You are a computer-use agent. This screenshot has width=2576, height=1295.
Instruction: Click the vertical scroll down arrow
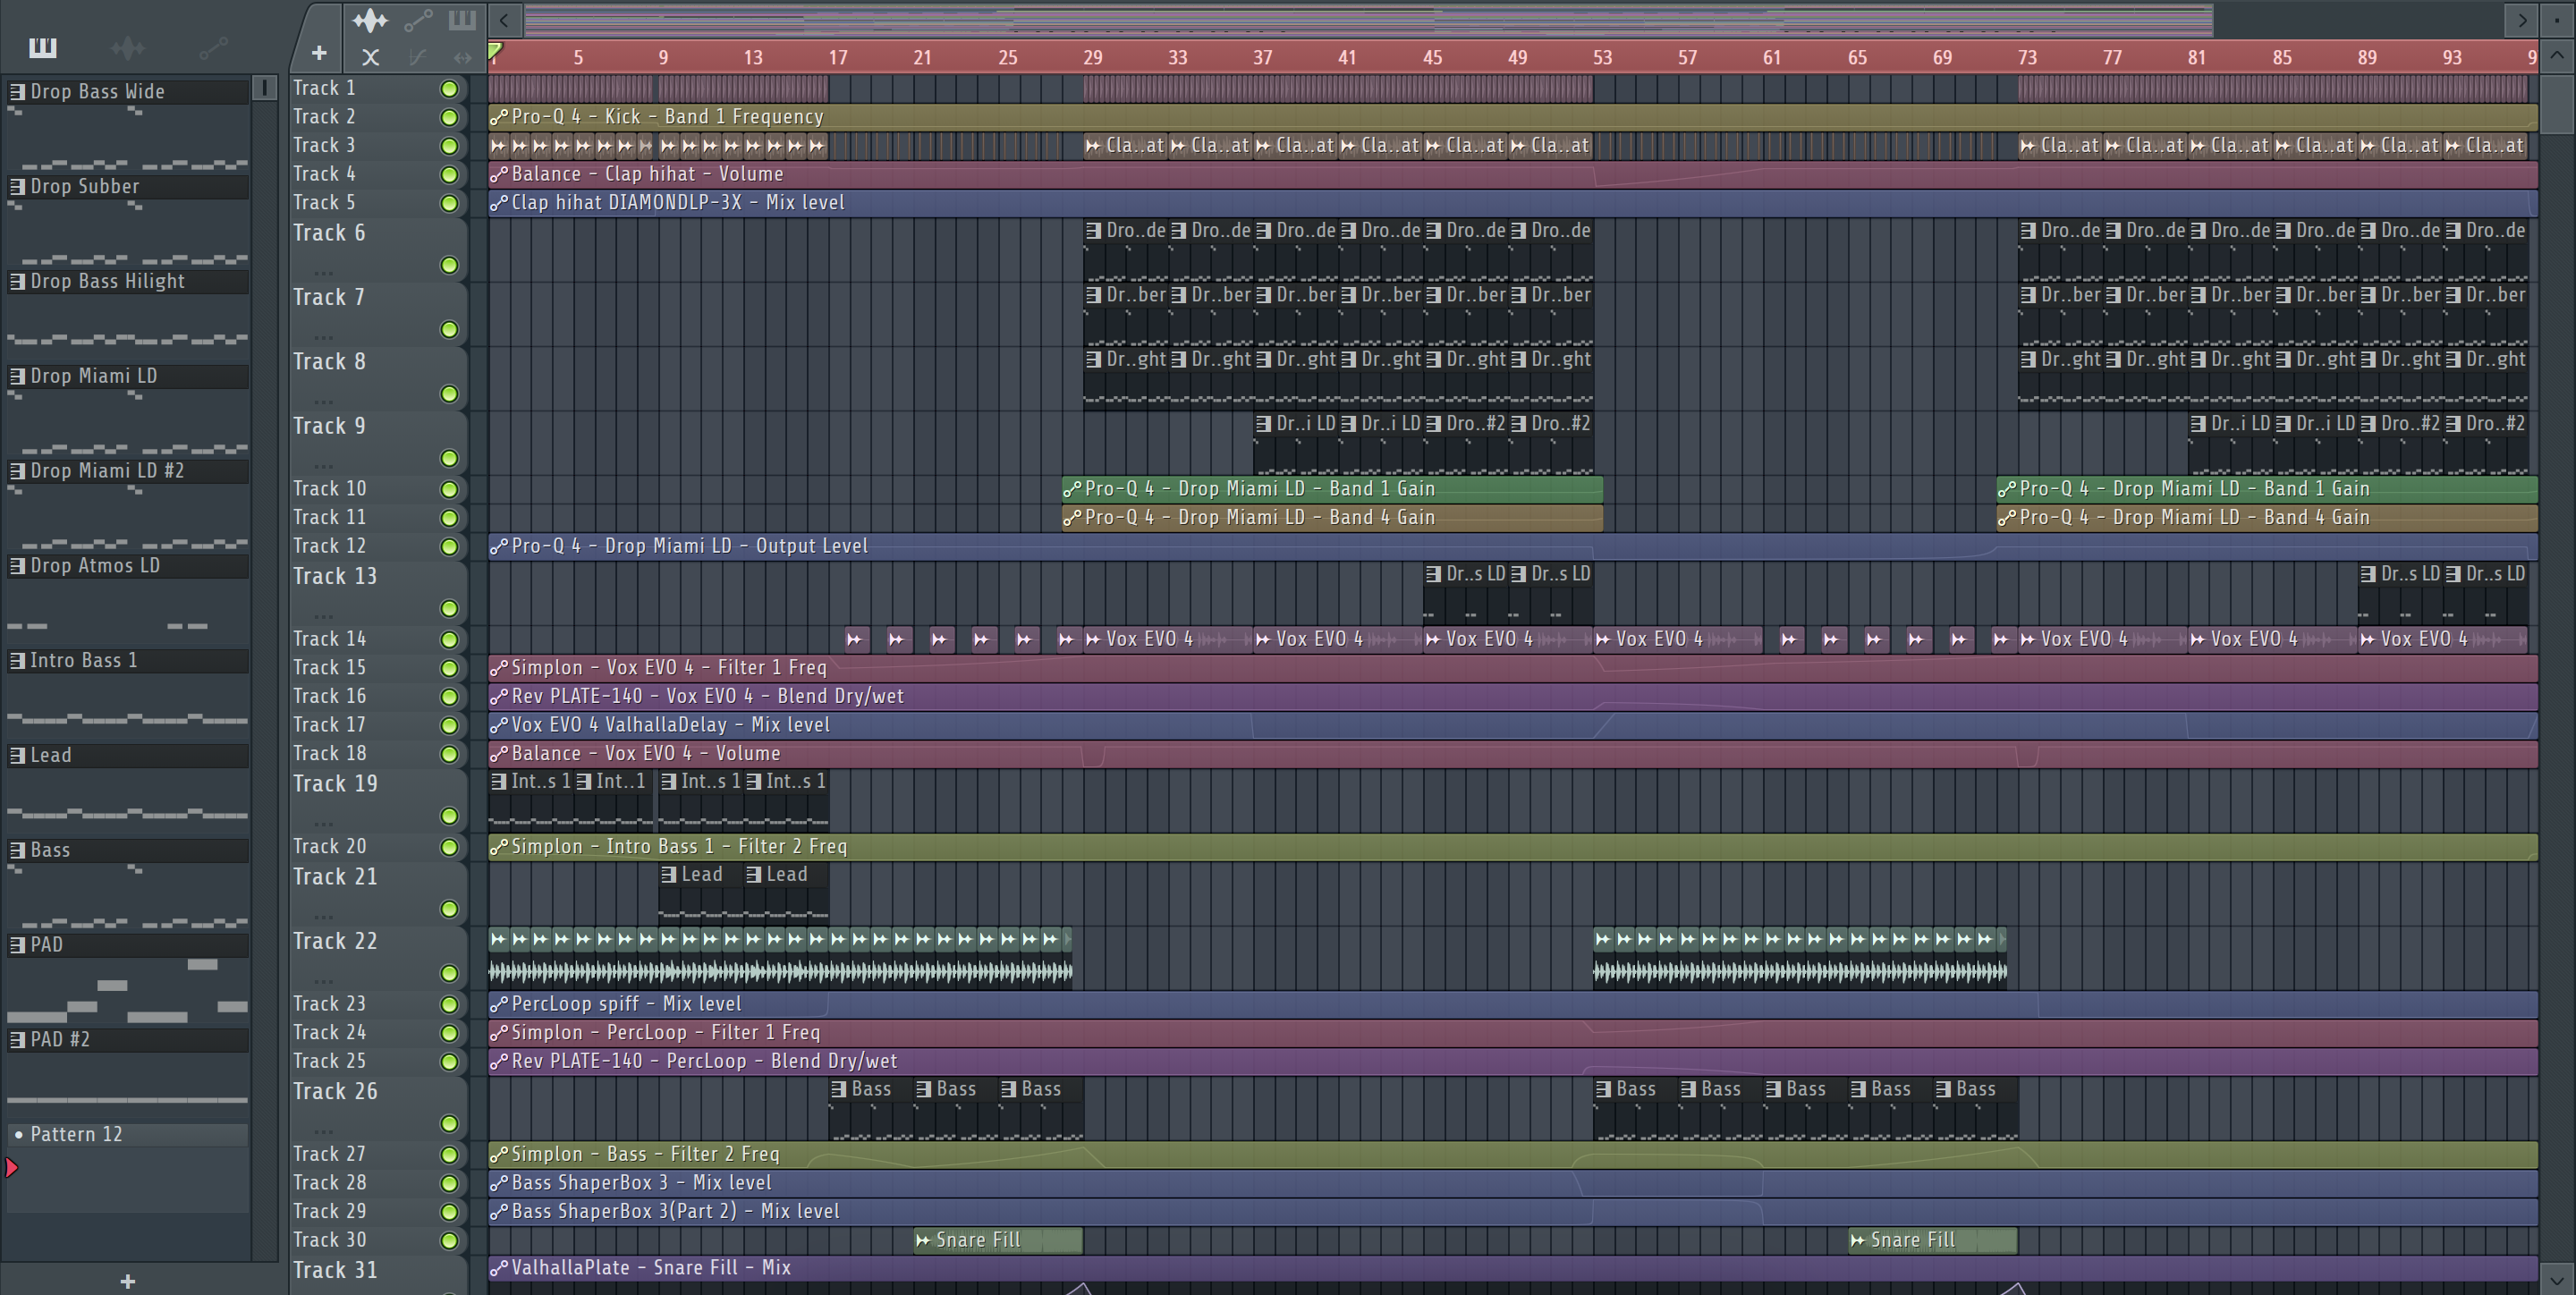[x=2557, y=1279]
